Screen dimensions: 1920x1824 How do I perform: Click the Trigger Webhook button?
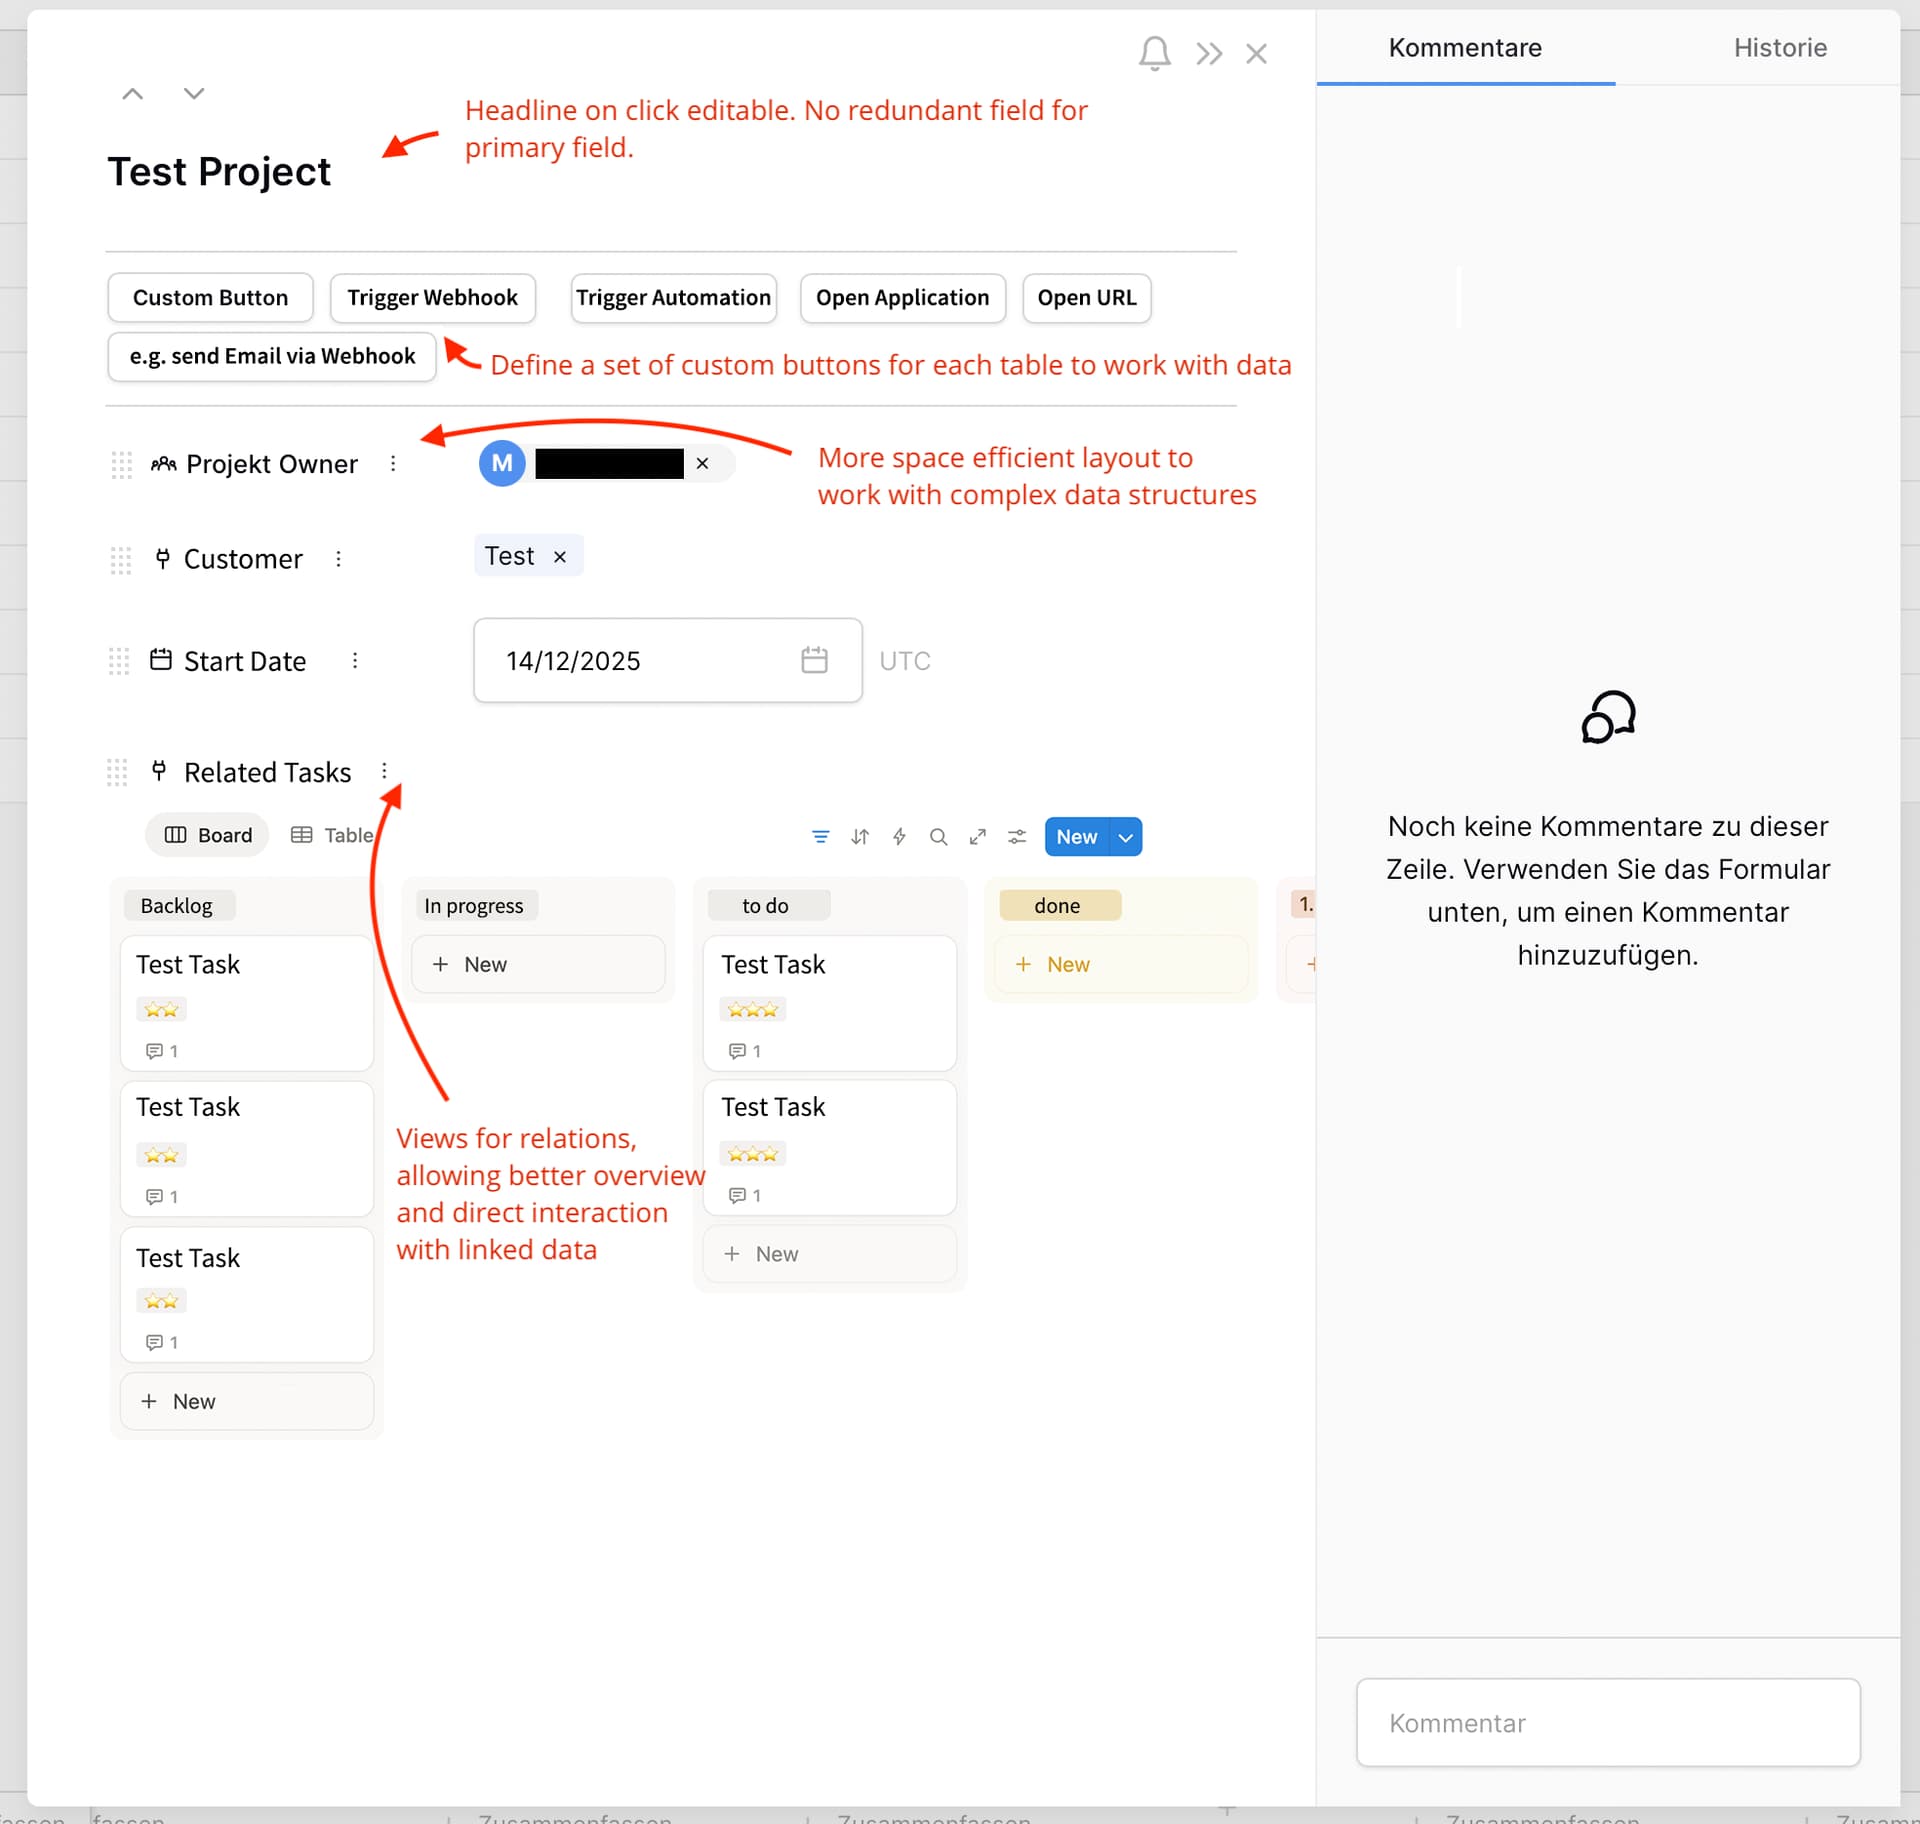pos(432,298)
